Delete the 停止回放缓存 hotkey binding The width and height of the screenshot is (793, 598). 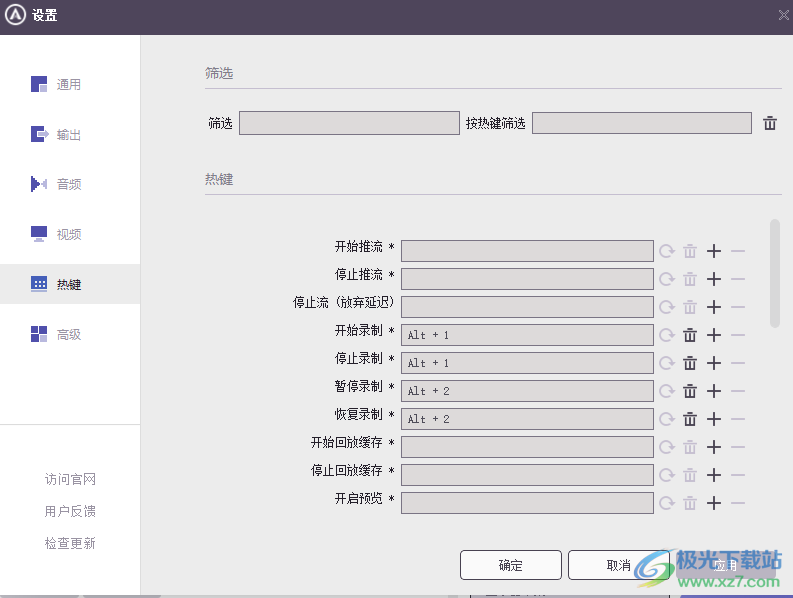[x=690, y=475]
